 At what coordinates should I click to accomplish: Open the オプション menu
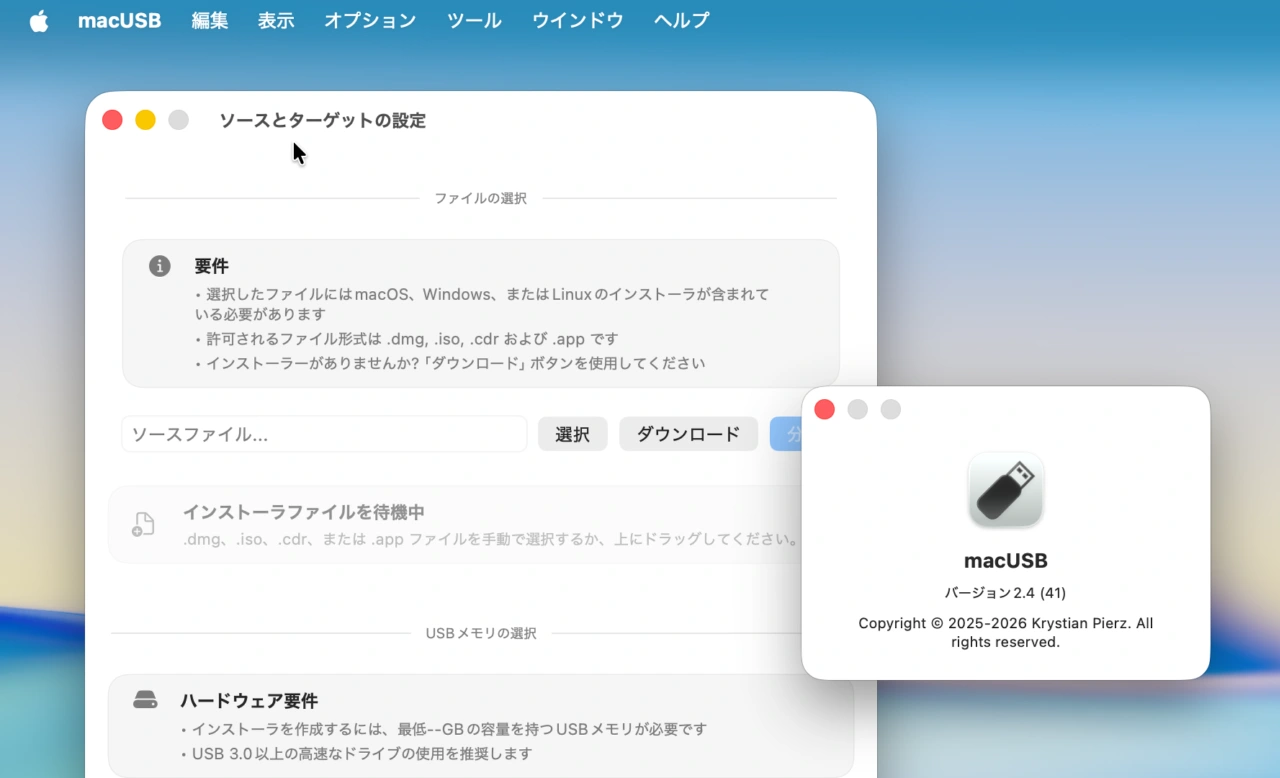pyautogui.click(x=370, y=21)
